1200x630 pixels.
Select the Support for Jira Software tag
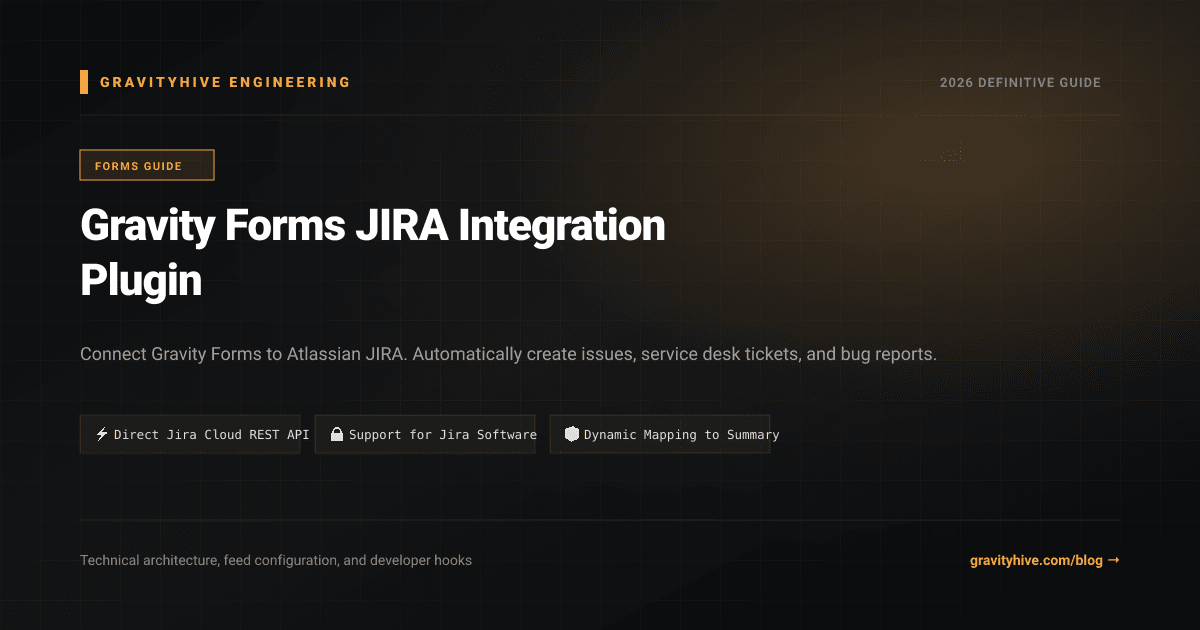(x=425, y=435)
